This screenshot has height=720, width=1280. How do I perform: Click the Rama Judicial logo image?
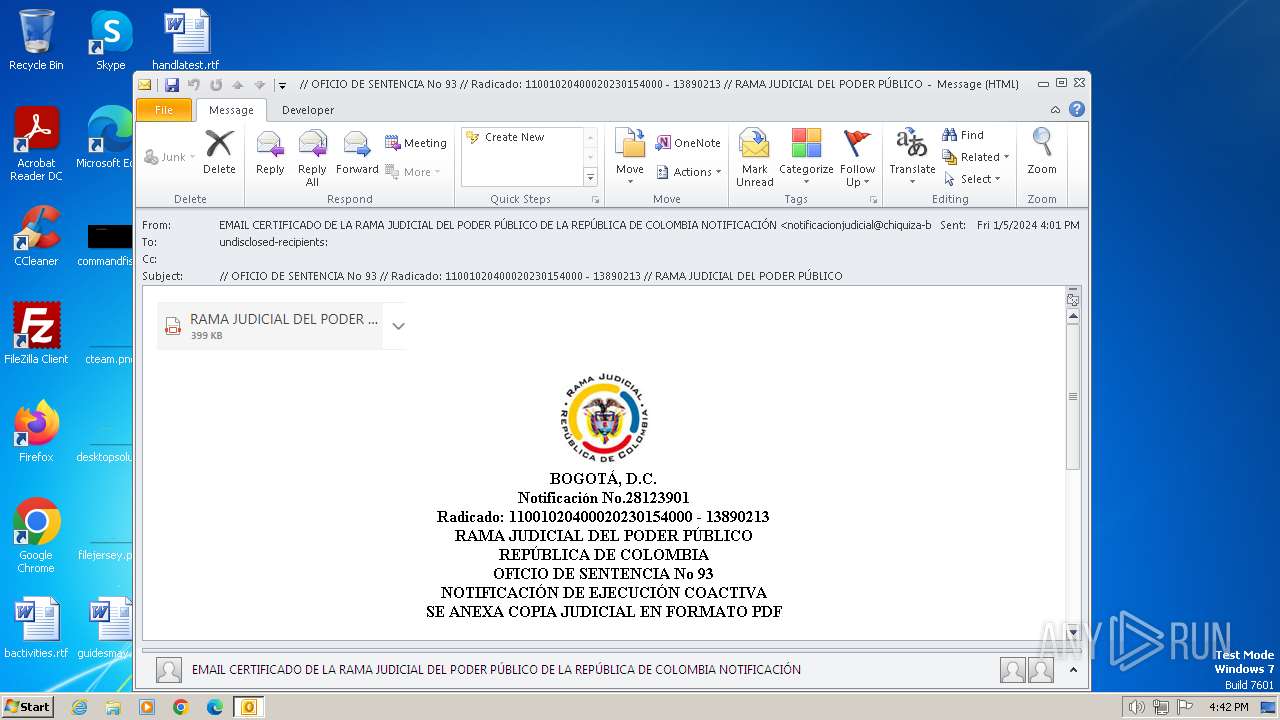point(603,420)
